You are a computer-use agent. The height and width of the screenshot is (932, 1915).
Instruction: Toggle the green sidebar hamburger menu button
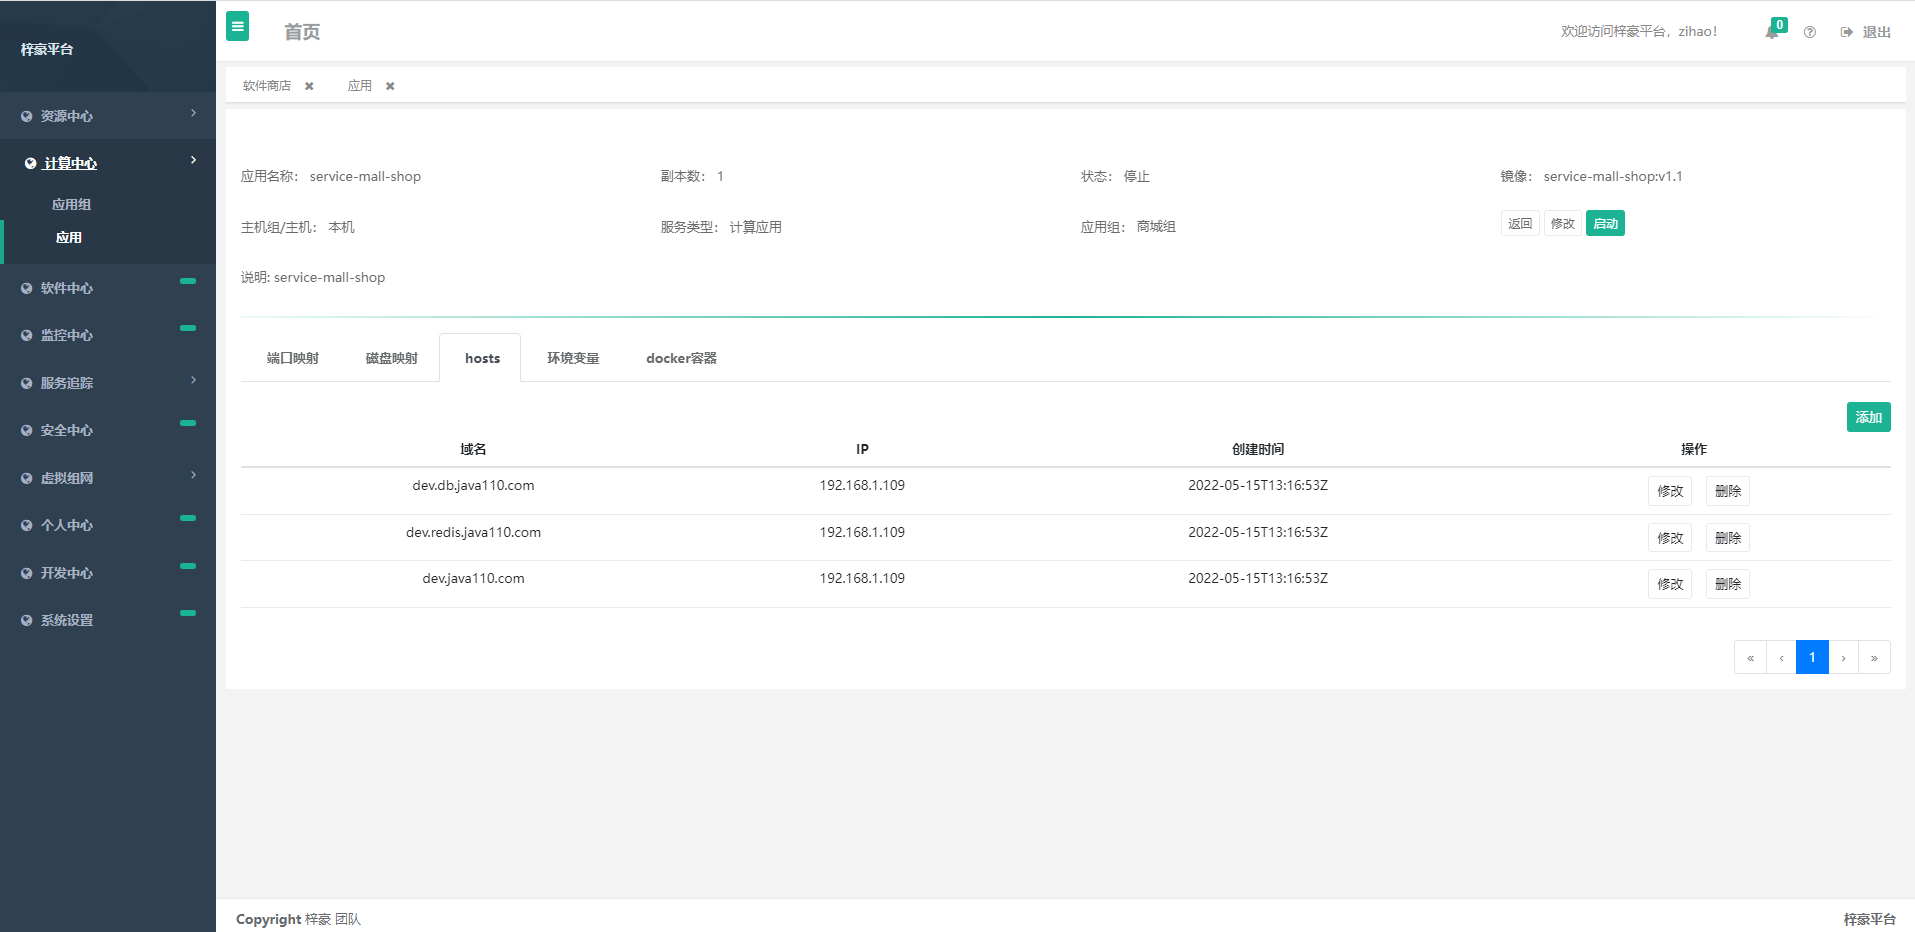pyautogui.click(x=237, y=26)
